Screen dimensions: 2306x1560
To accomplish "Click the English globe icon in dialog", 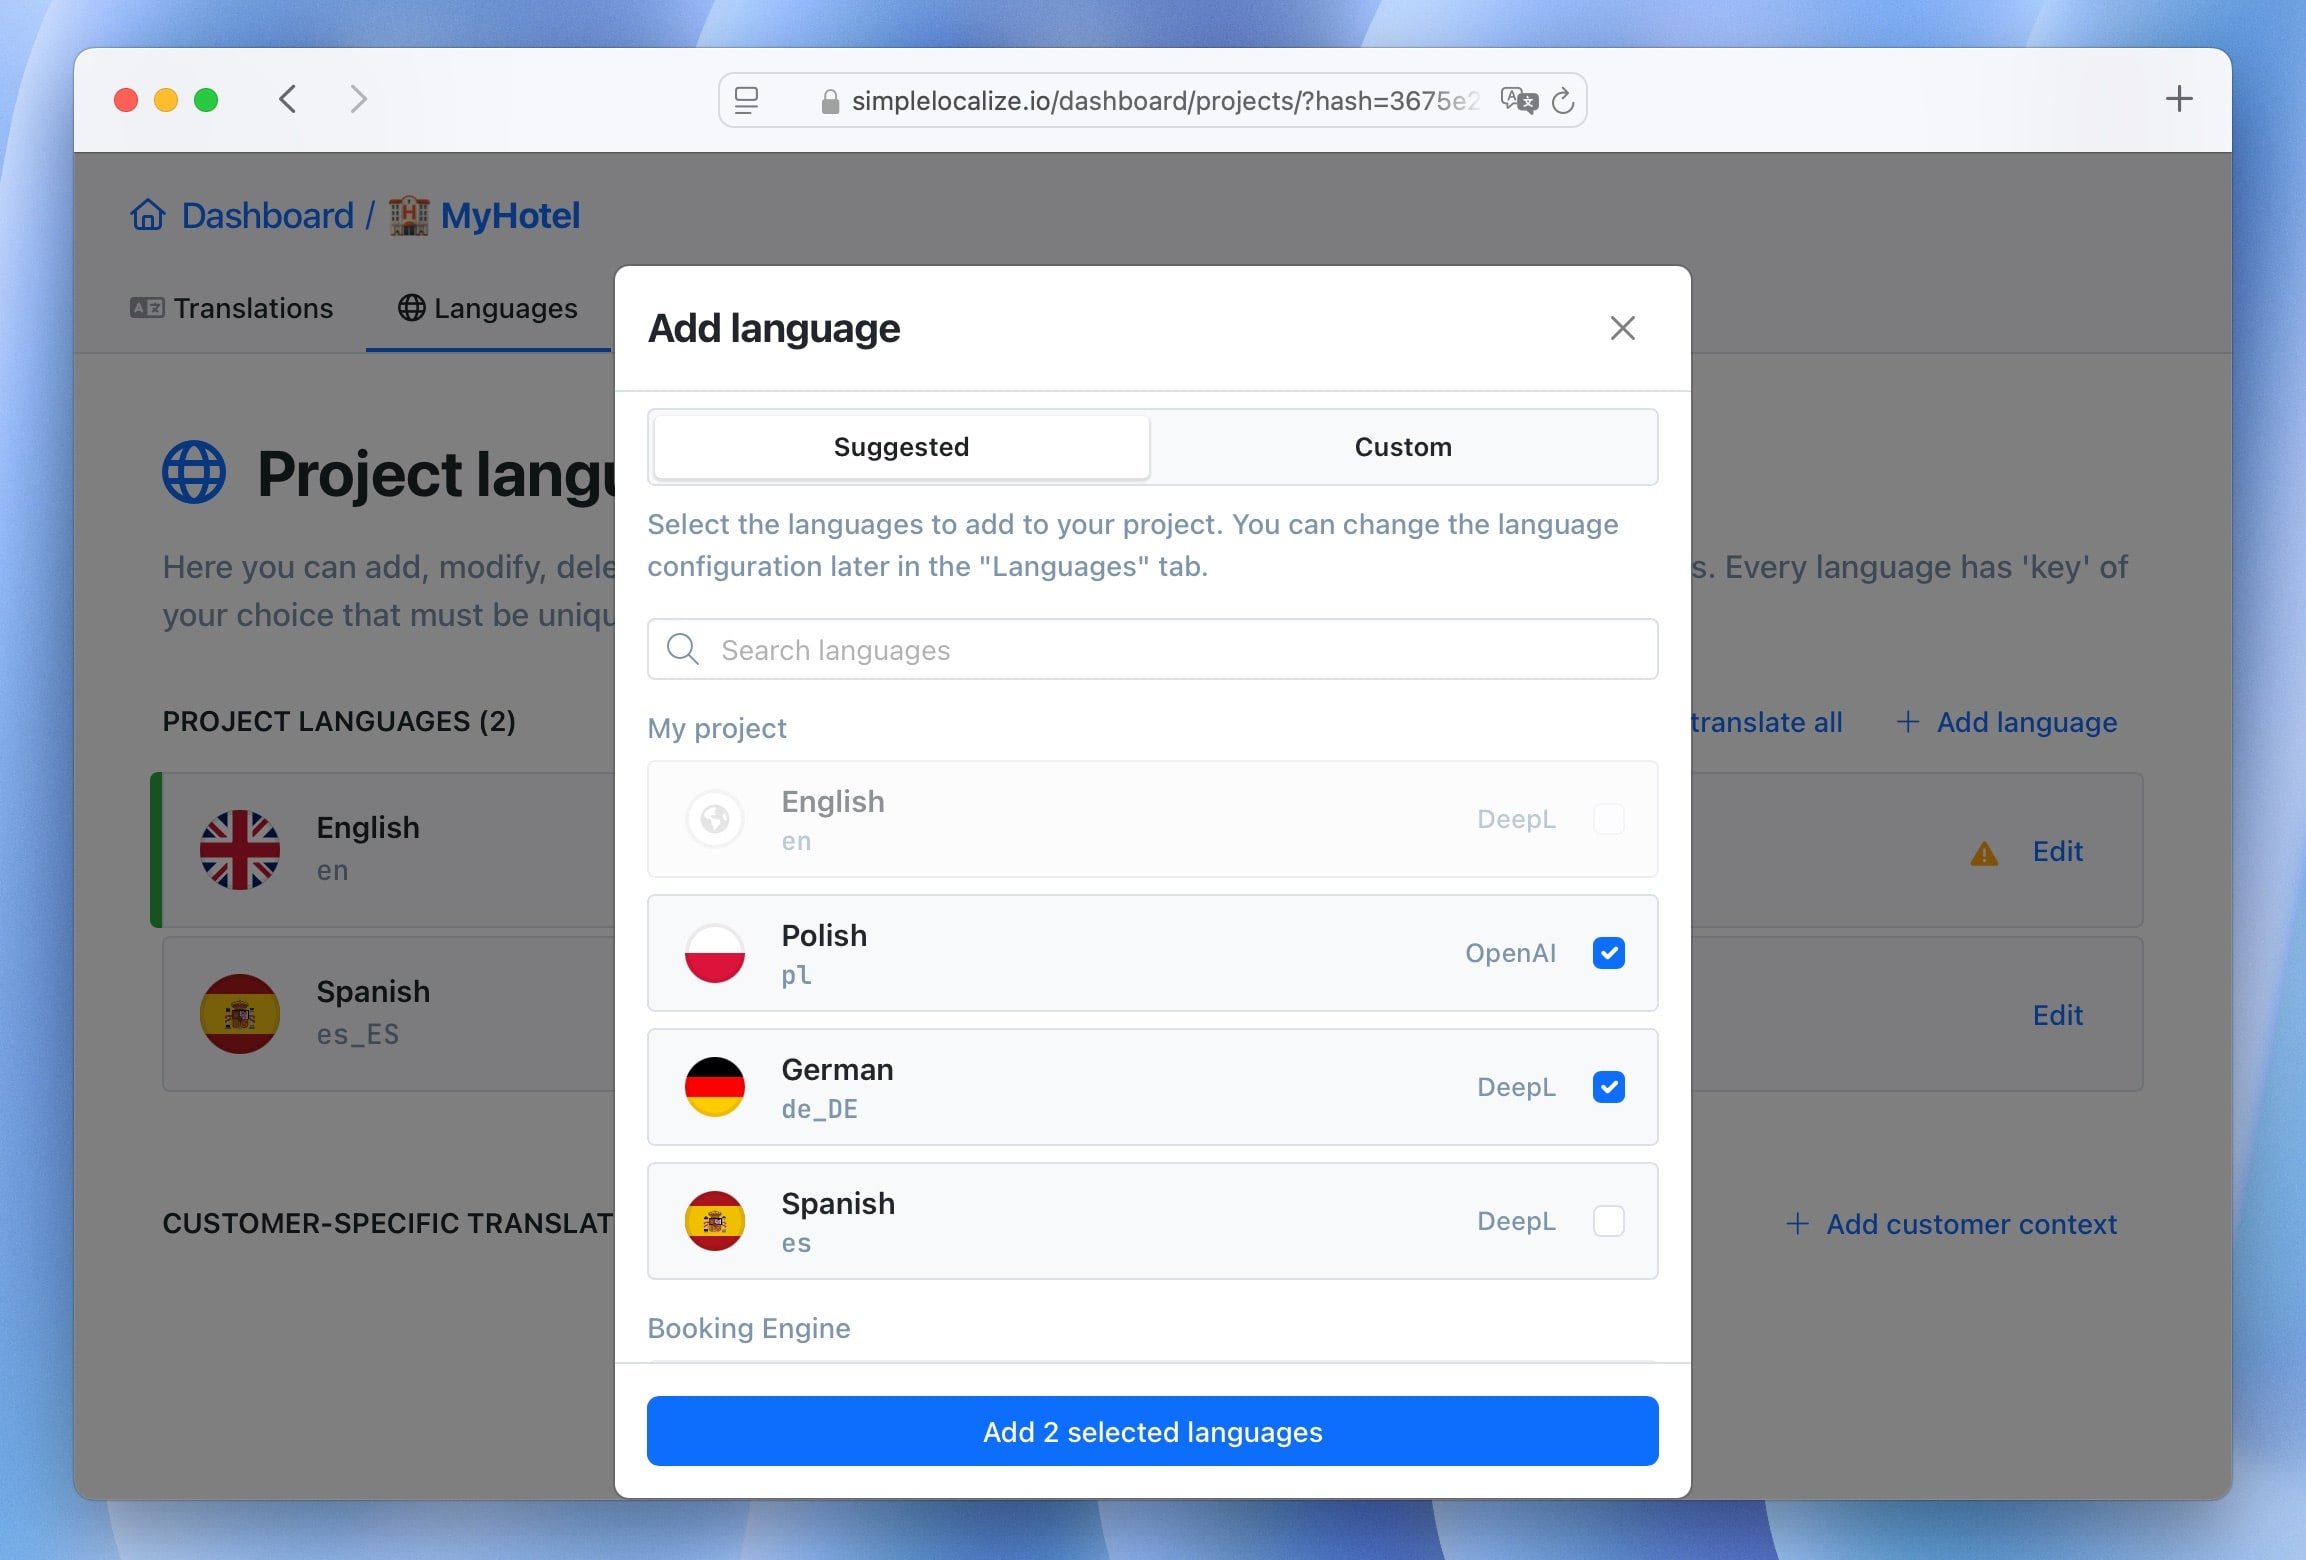I will pos(714,819).
